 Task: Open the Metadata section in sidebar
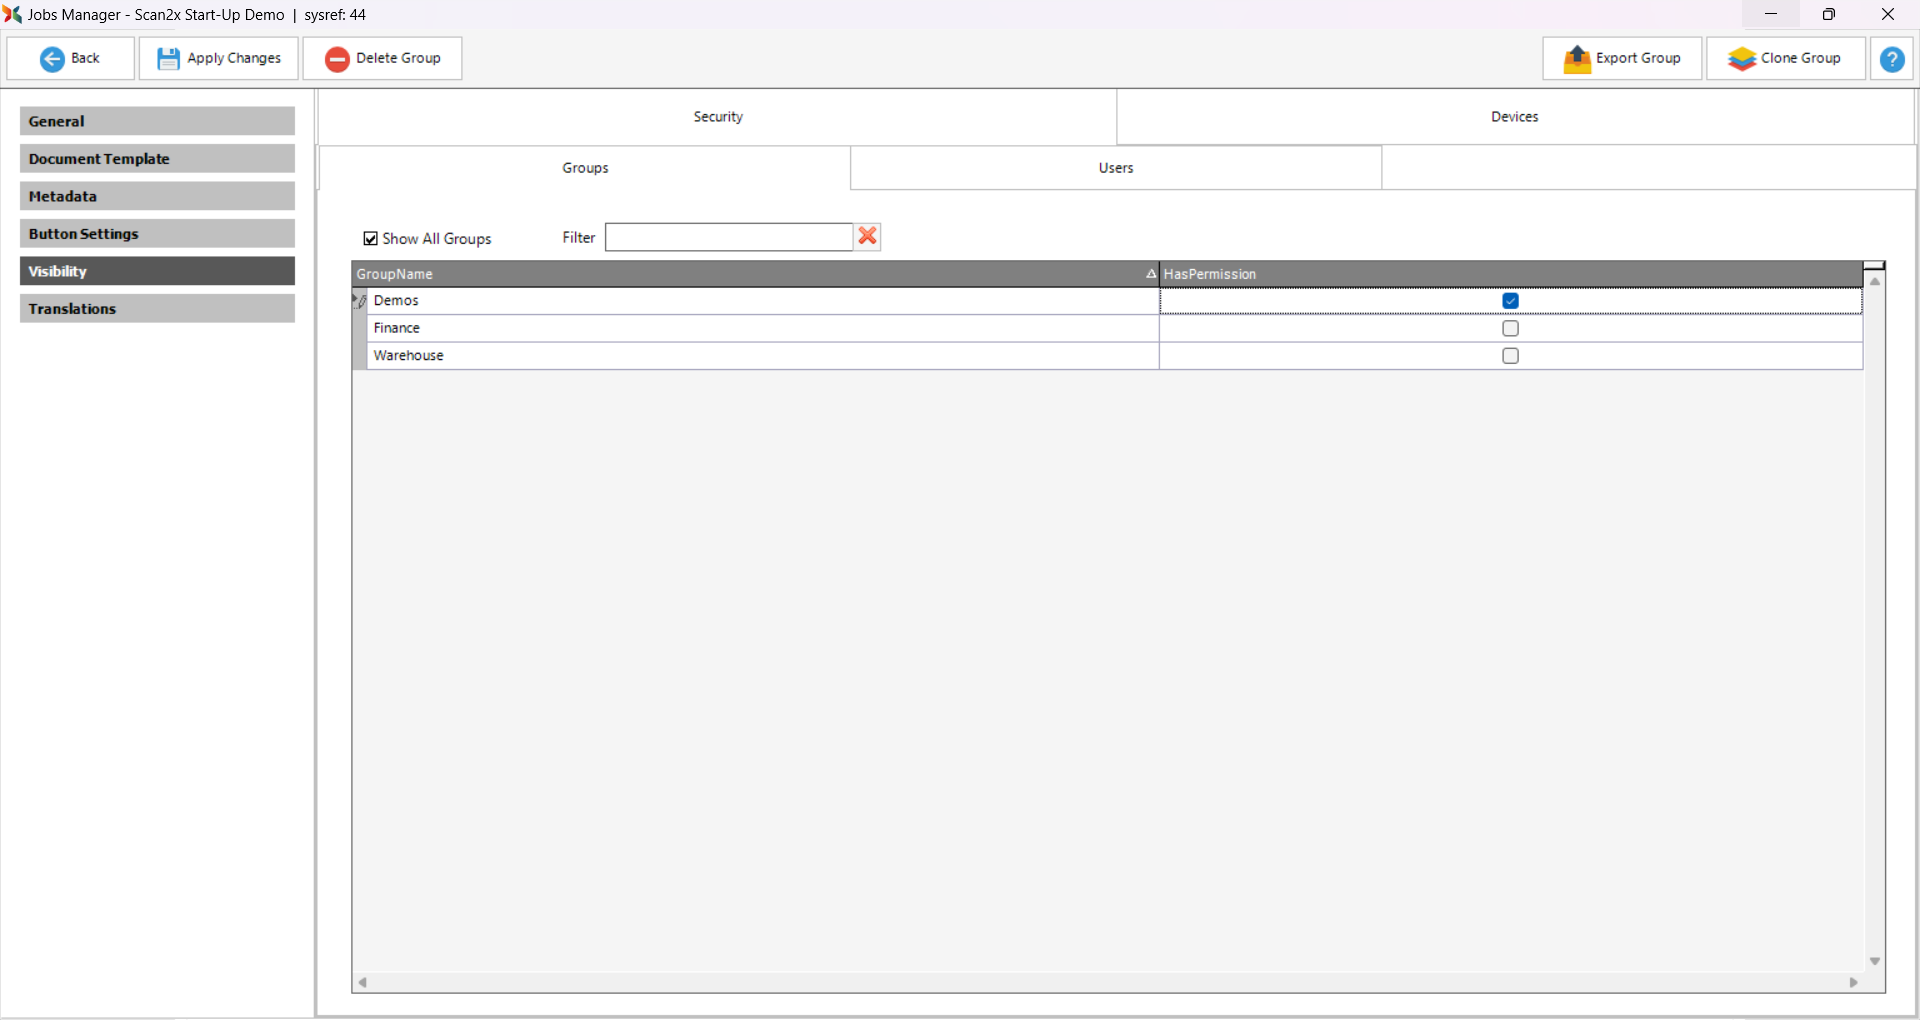point(157,196)
